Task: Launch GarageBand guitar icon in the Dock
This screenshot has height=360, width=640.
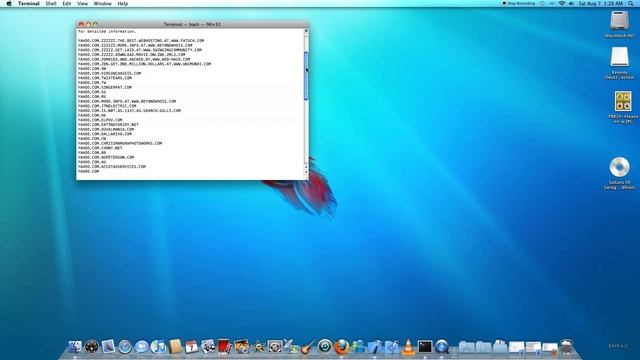Action: pyautogui.click(x=308, y=347)
